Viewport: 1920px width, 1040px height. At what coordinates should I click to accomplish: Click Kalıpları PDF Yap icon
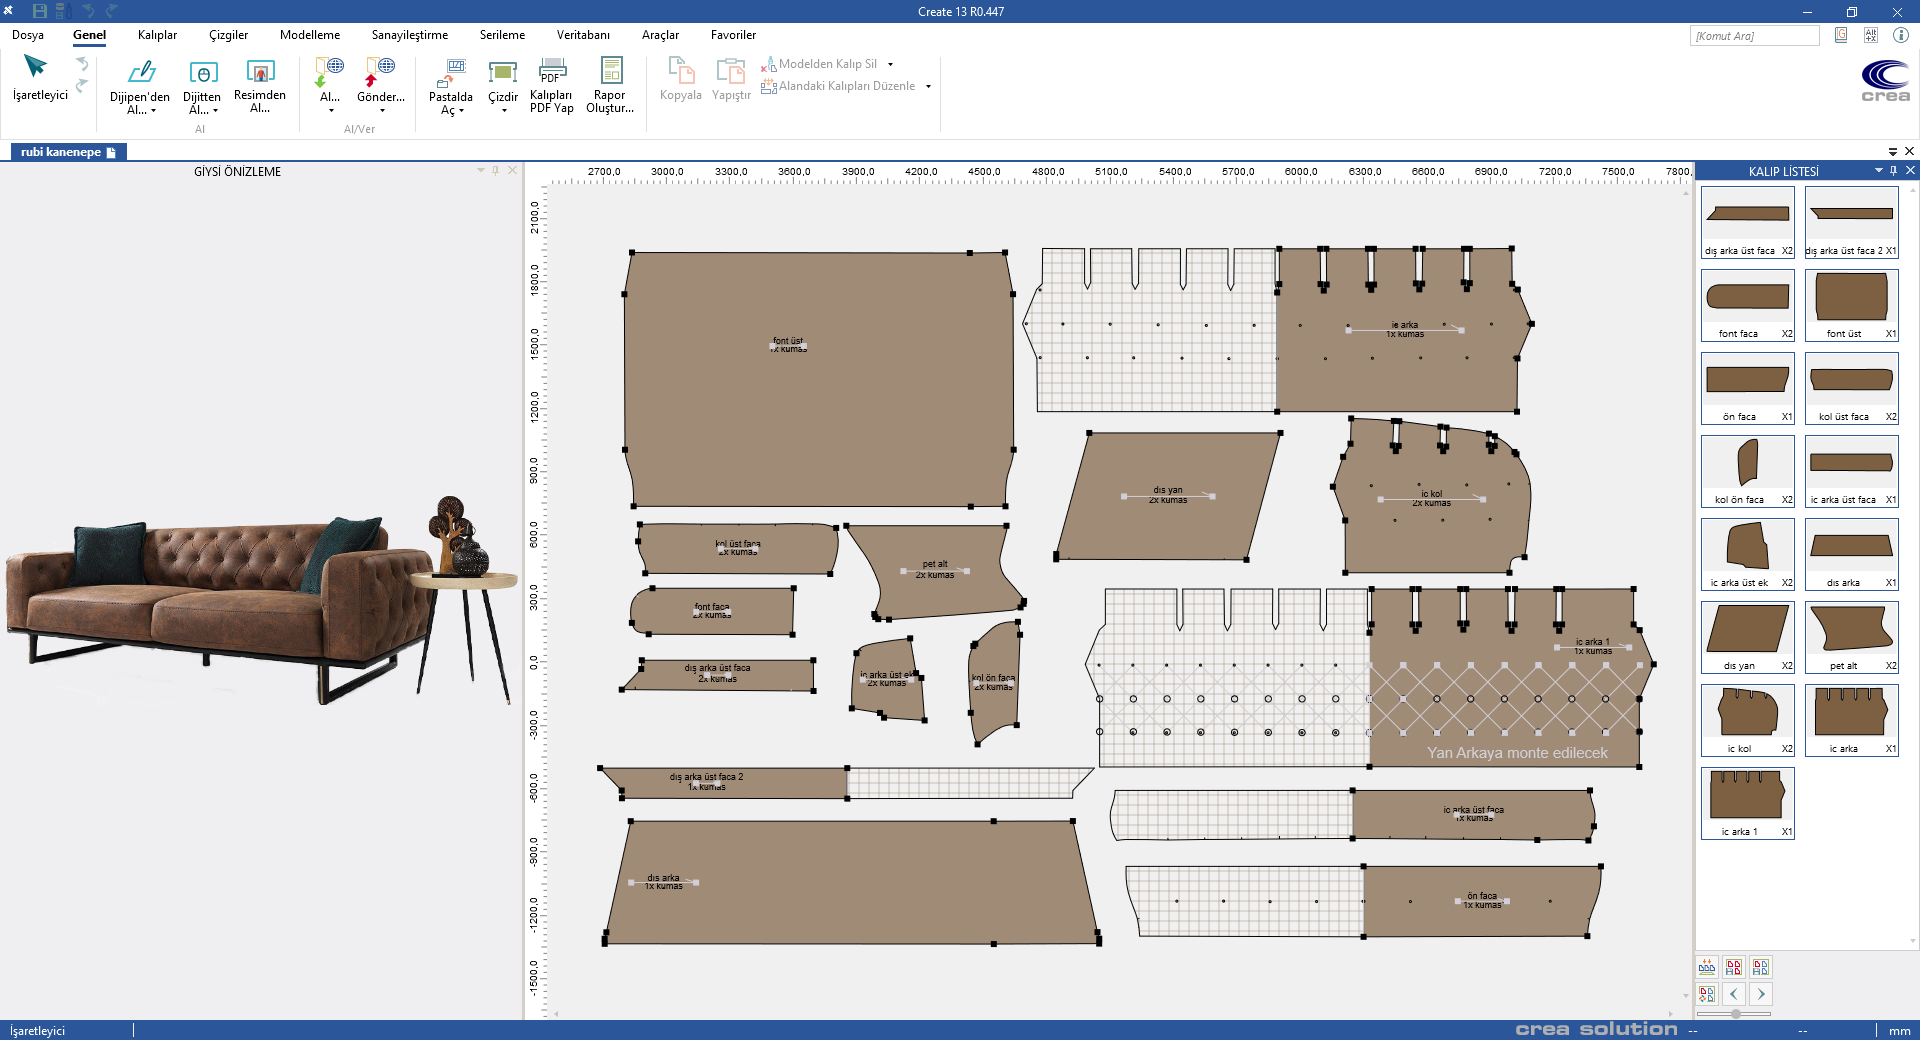pyautogui.click(x=551, y=72)
